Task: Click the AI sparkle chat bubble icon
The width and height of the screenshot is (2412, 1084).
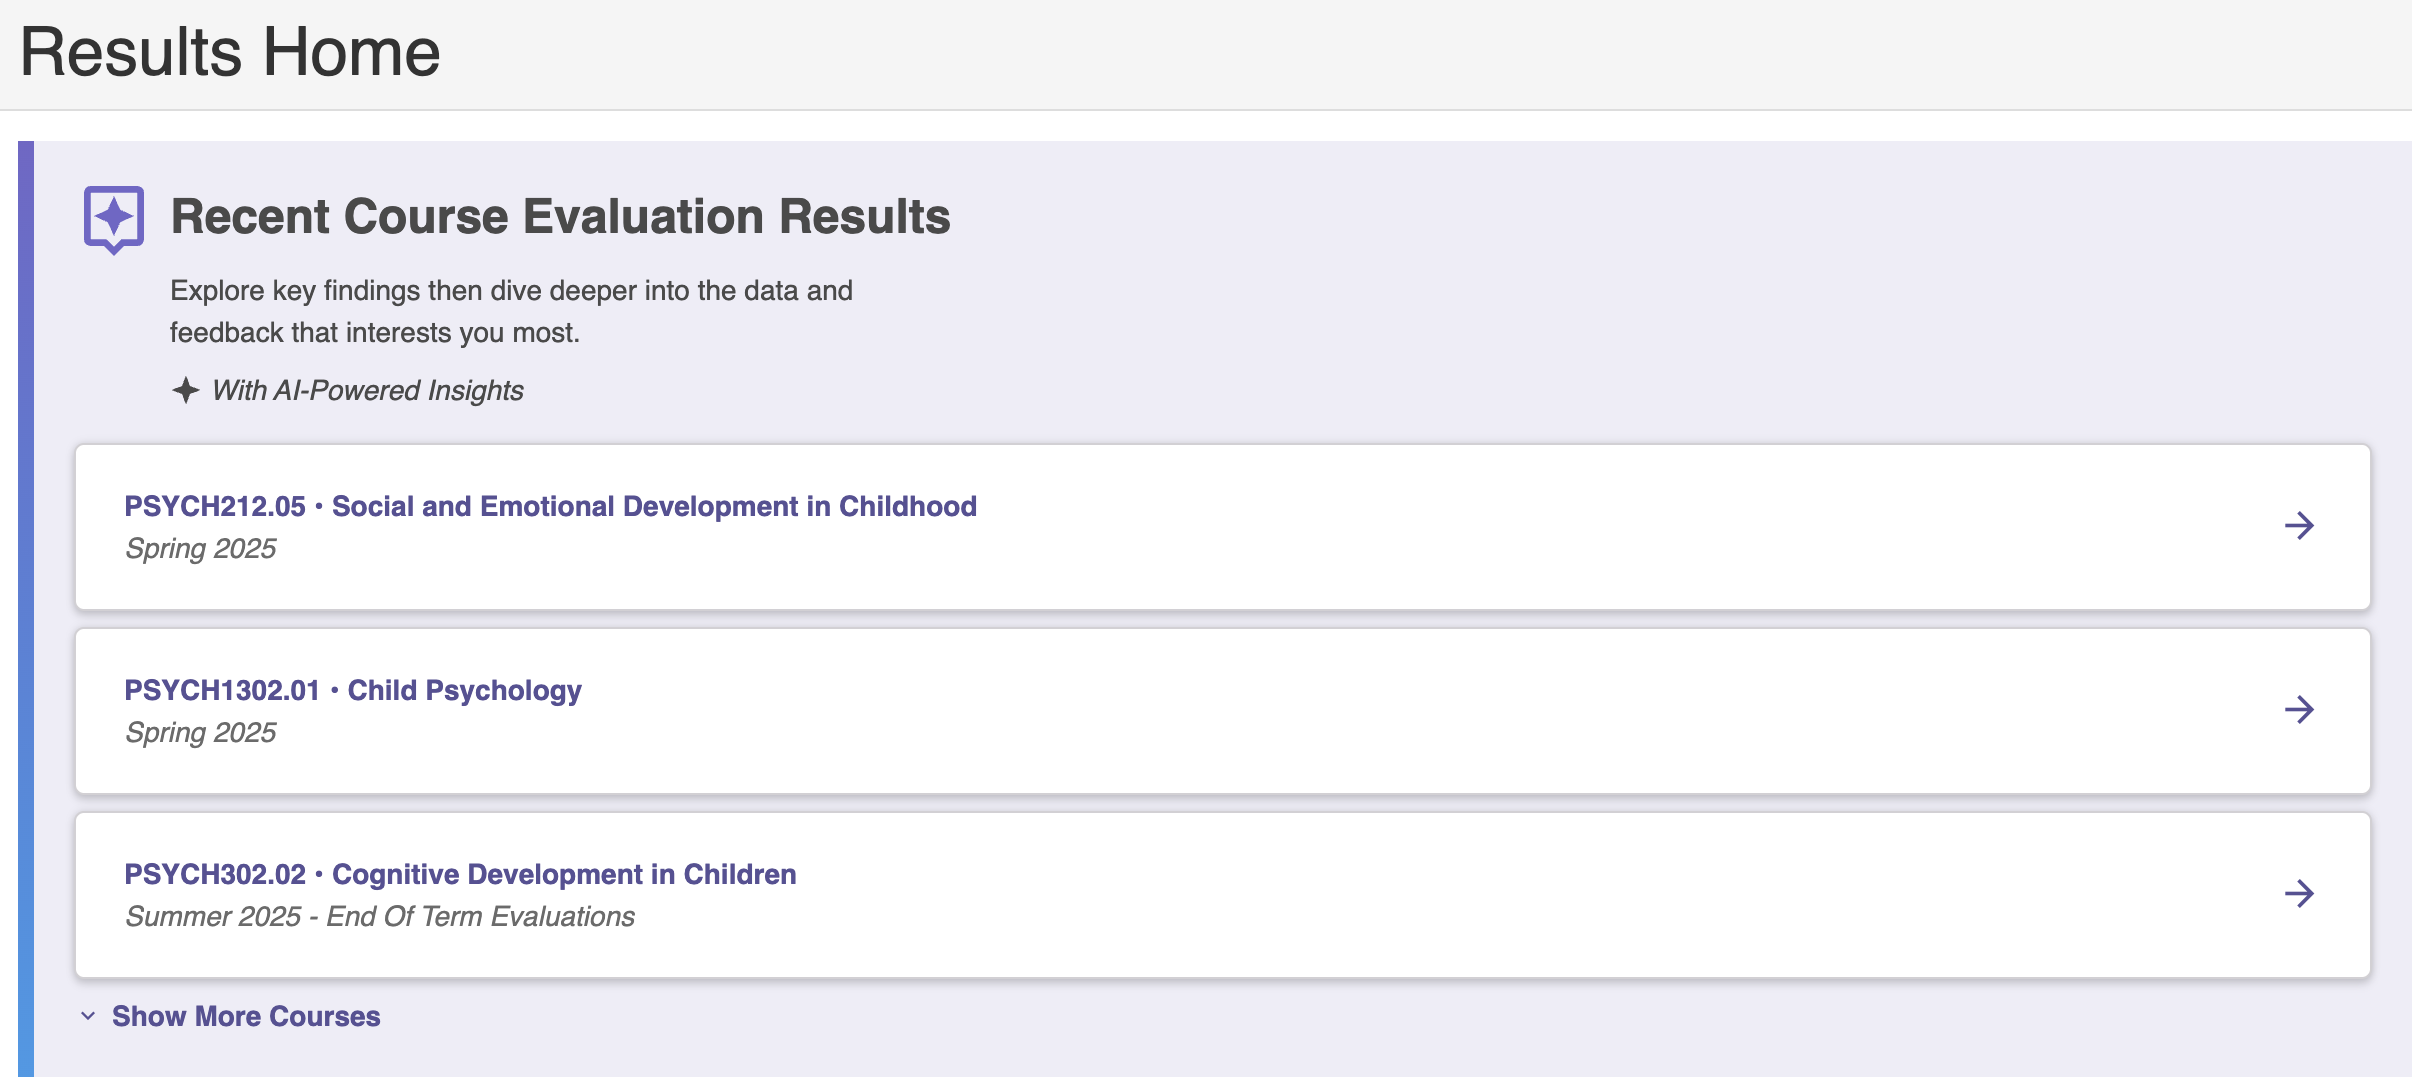Action: coord(114,220)
